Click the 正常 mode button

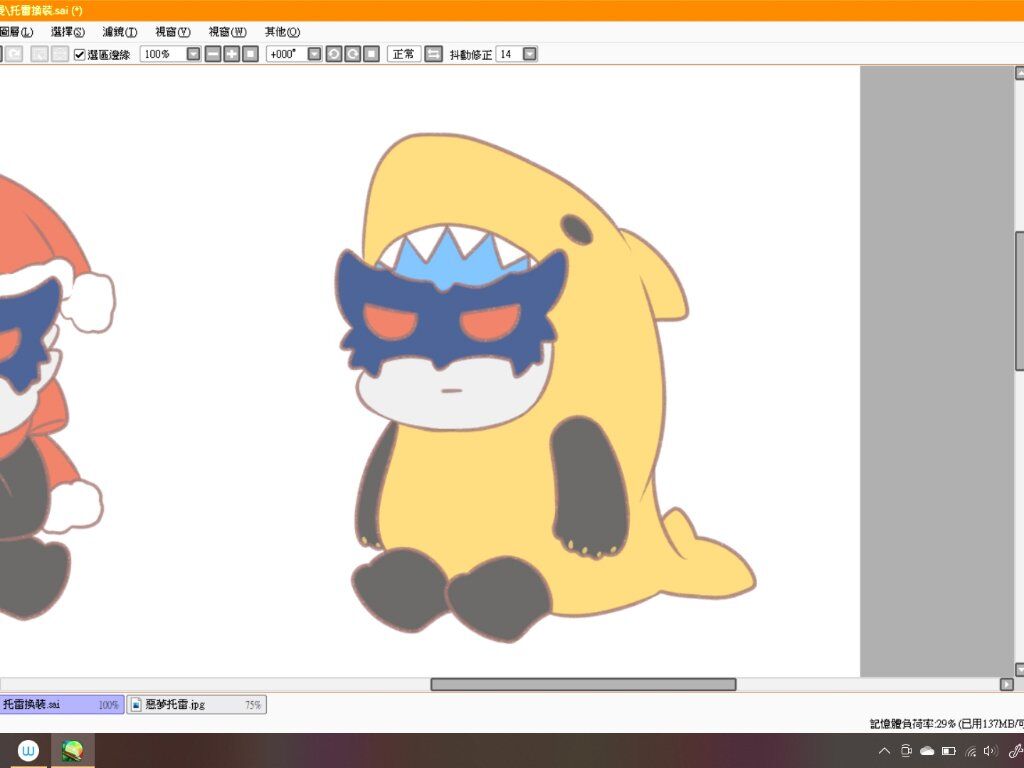pos(404,54)
